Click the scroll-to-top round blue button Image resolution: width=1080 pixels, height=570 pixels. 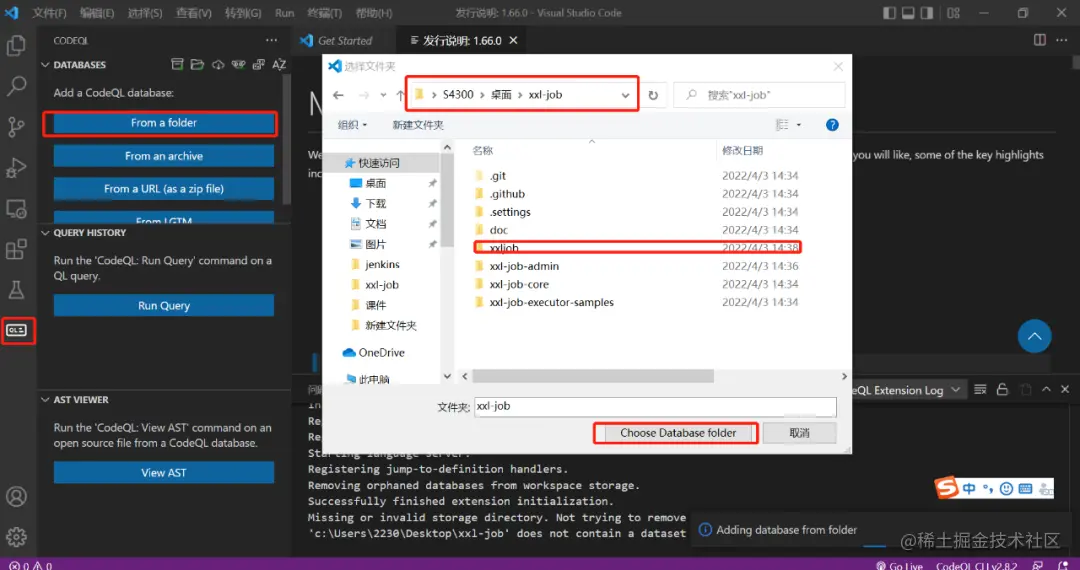click(1035, 336)
